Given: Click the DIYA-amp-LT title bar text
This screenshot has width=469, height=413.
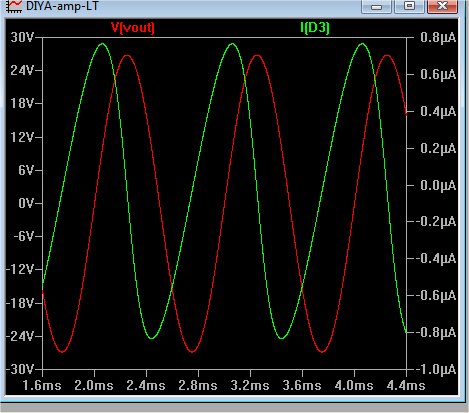Looking at the screenshot, I should pos(62,6).
